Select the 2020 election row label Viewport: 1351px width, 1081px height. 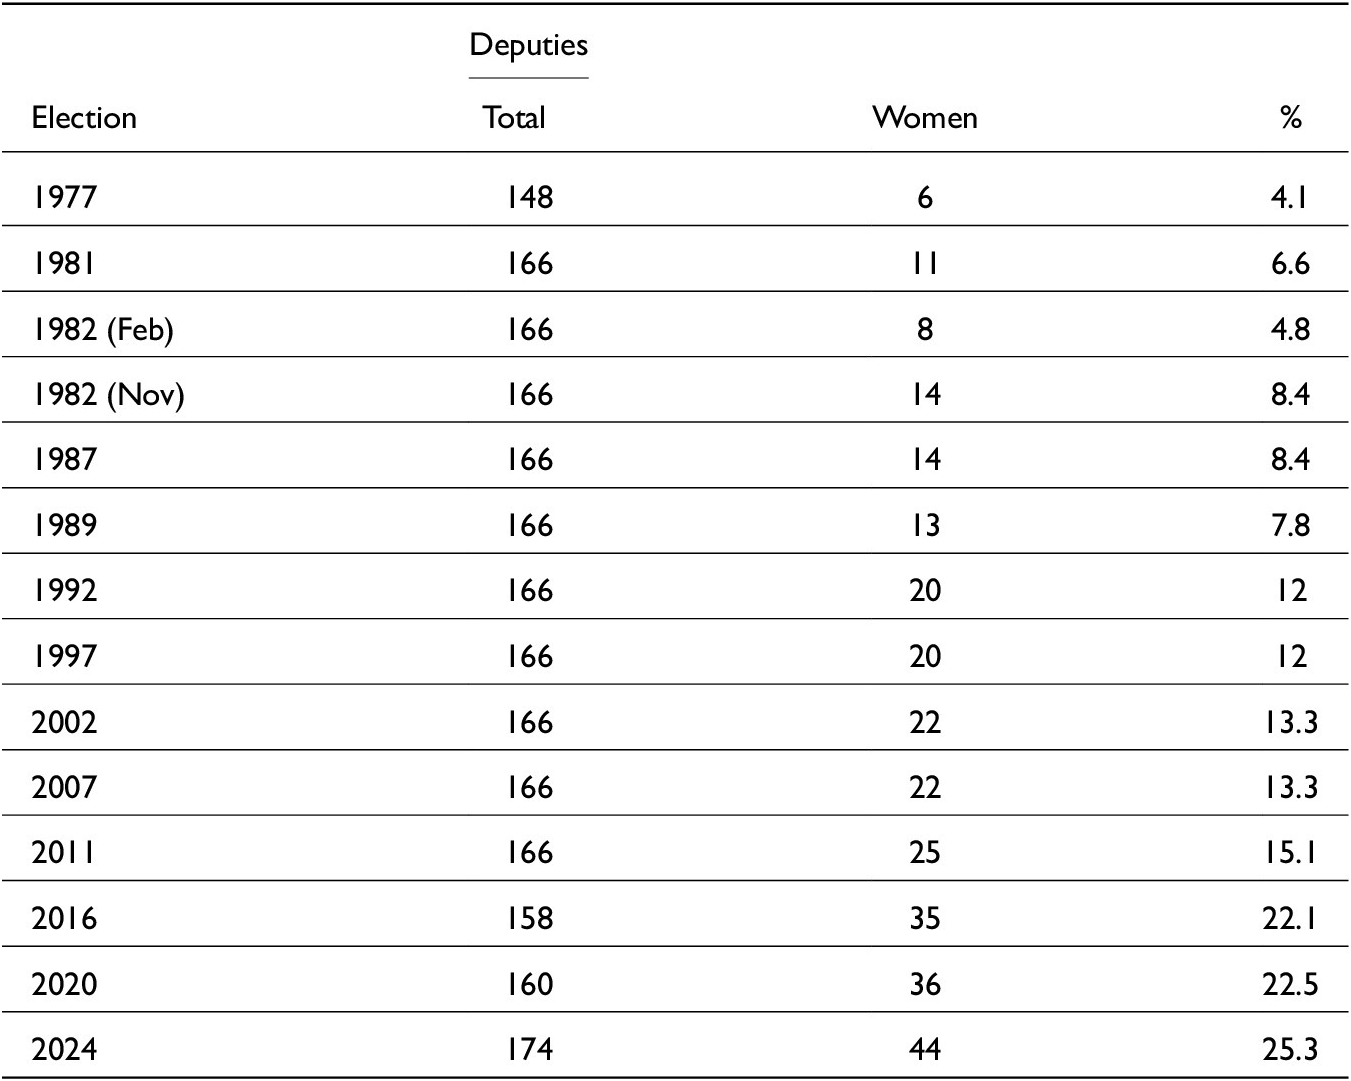[x=64, y=984]
